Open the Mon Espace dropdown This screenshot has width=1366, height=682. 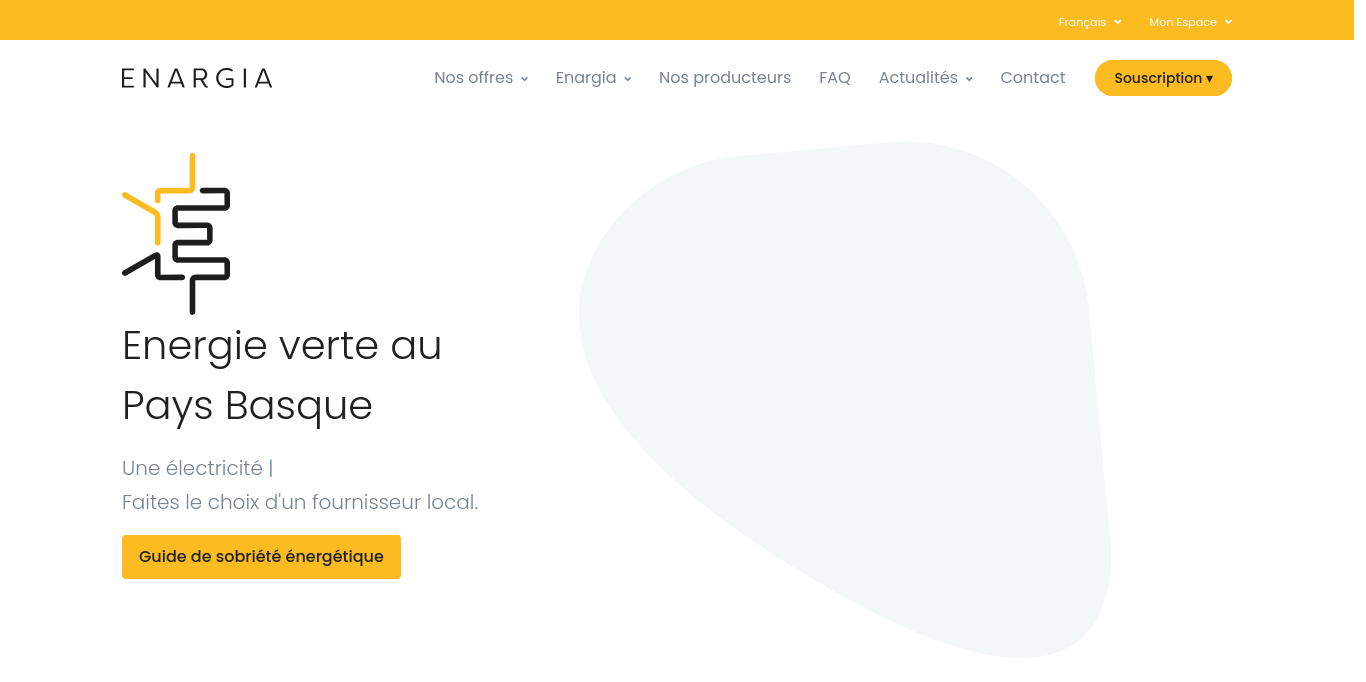click(1184, 21)
